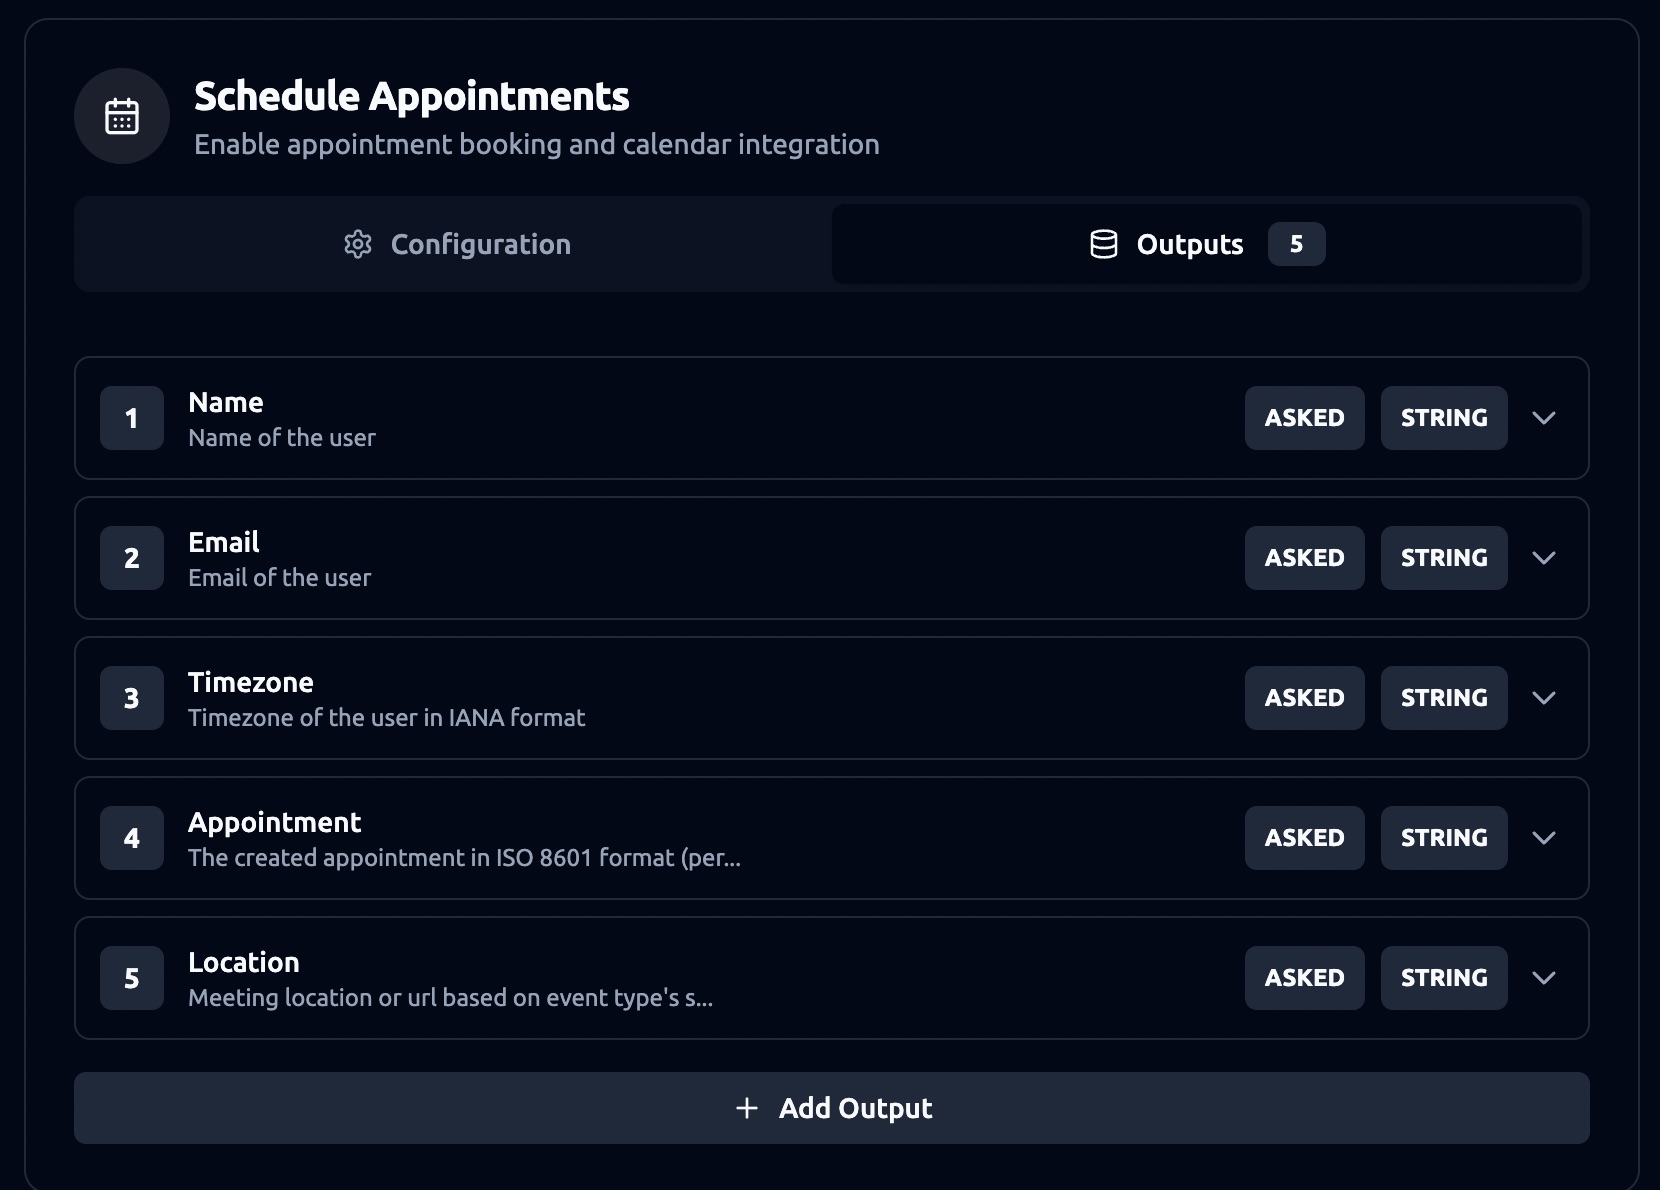Click the ASKED badge on Location row

1304,978
